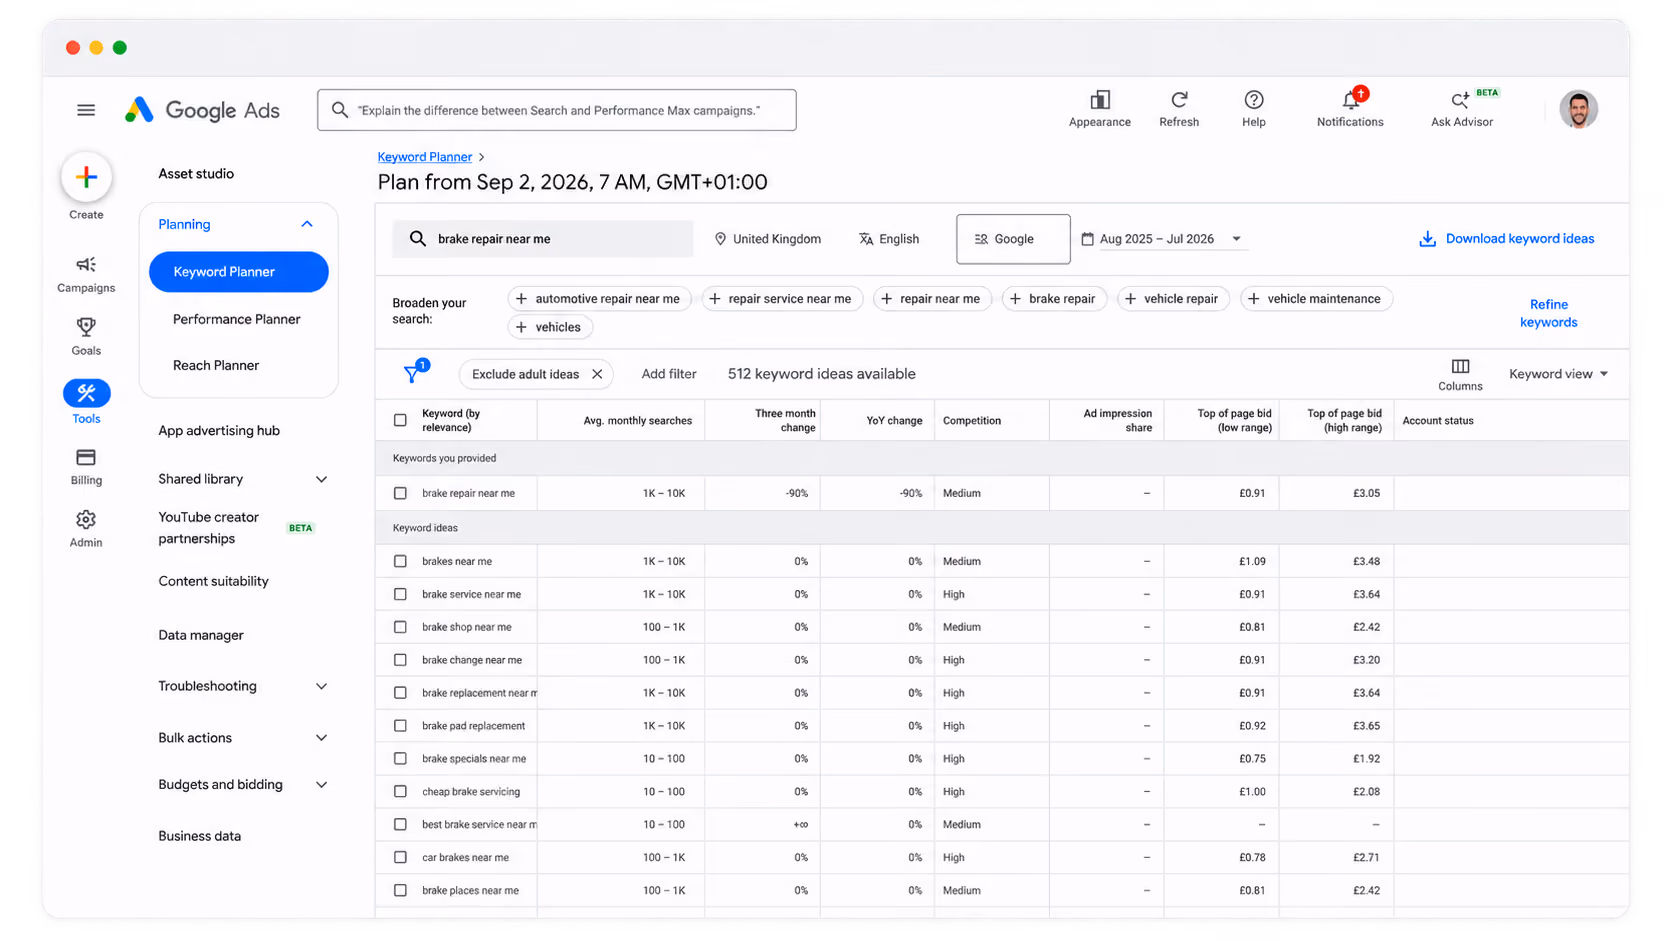Image resolution: width=1672 pixels, height=941 pixels.
Task: Open the Keyword view dropdown
Action: (1558, 374)
